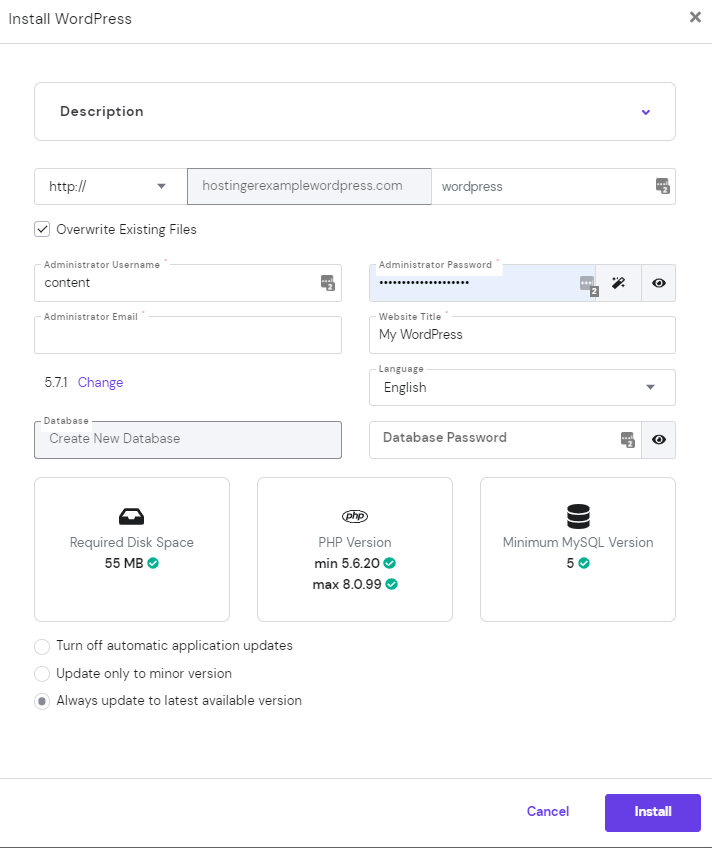Screen dimensions: 712x848
Task: Click password manager icon in directory field
Action: pos(663,186)
